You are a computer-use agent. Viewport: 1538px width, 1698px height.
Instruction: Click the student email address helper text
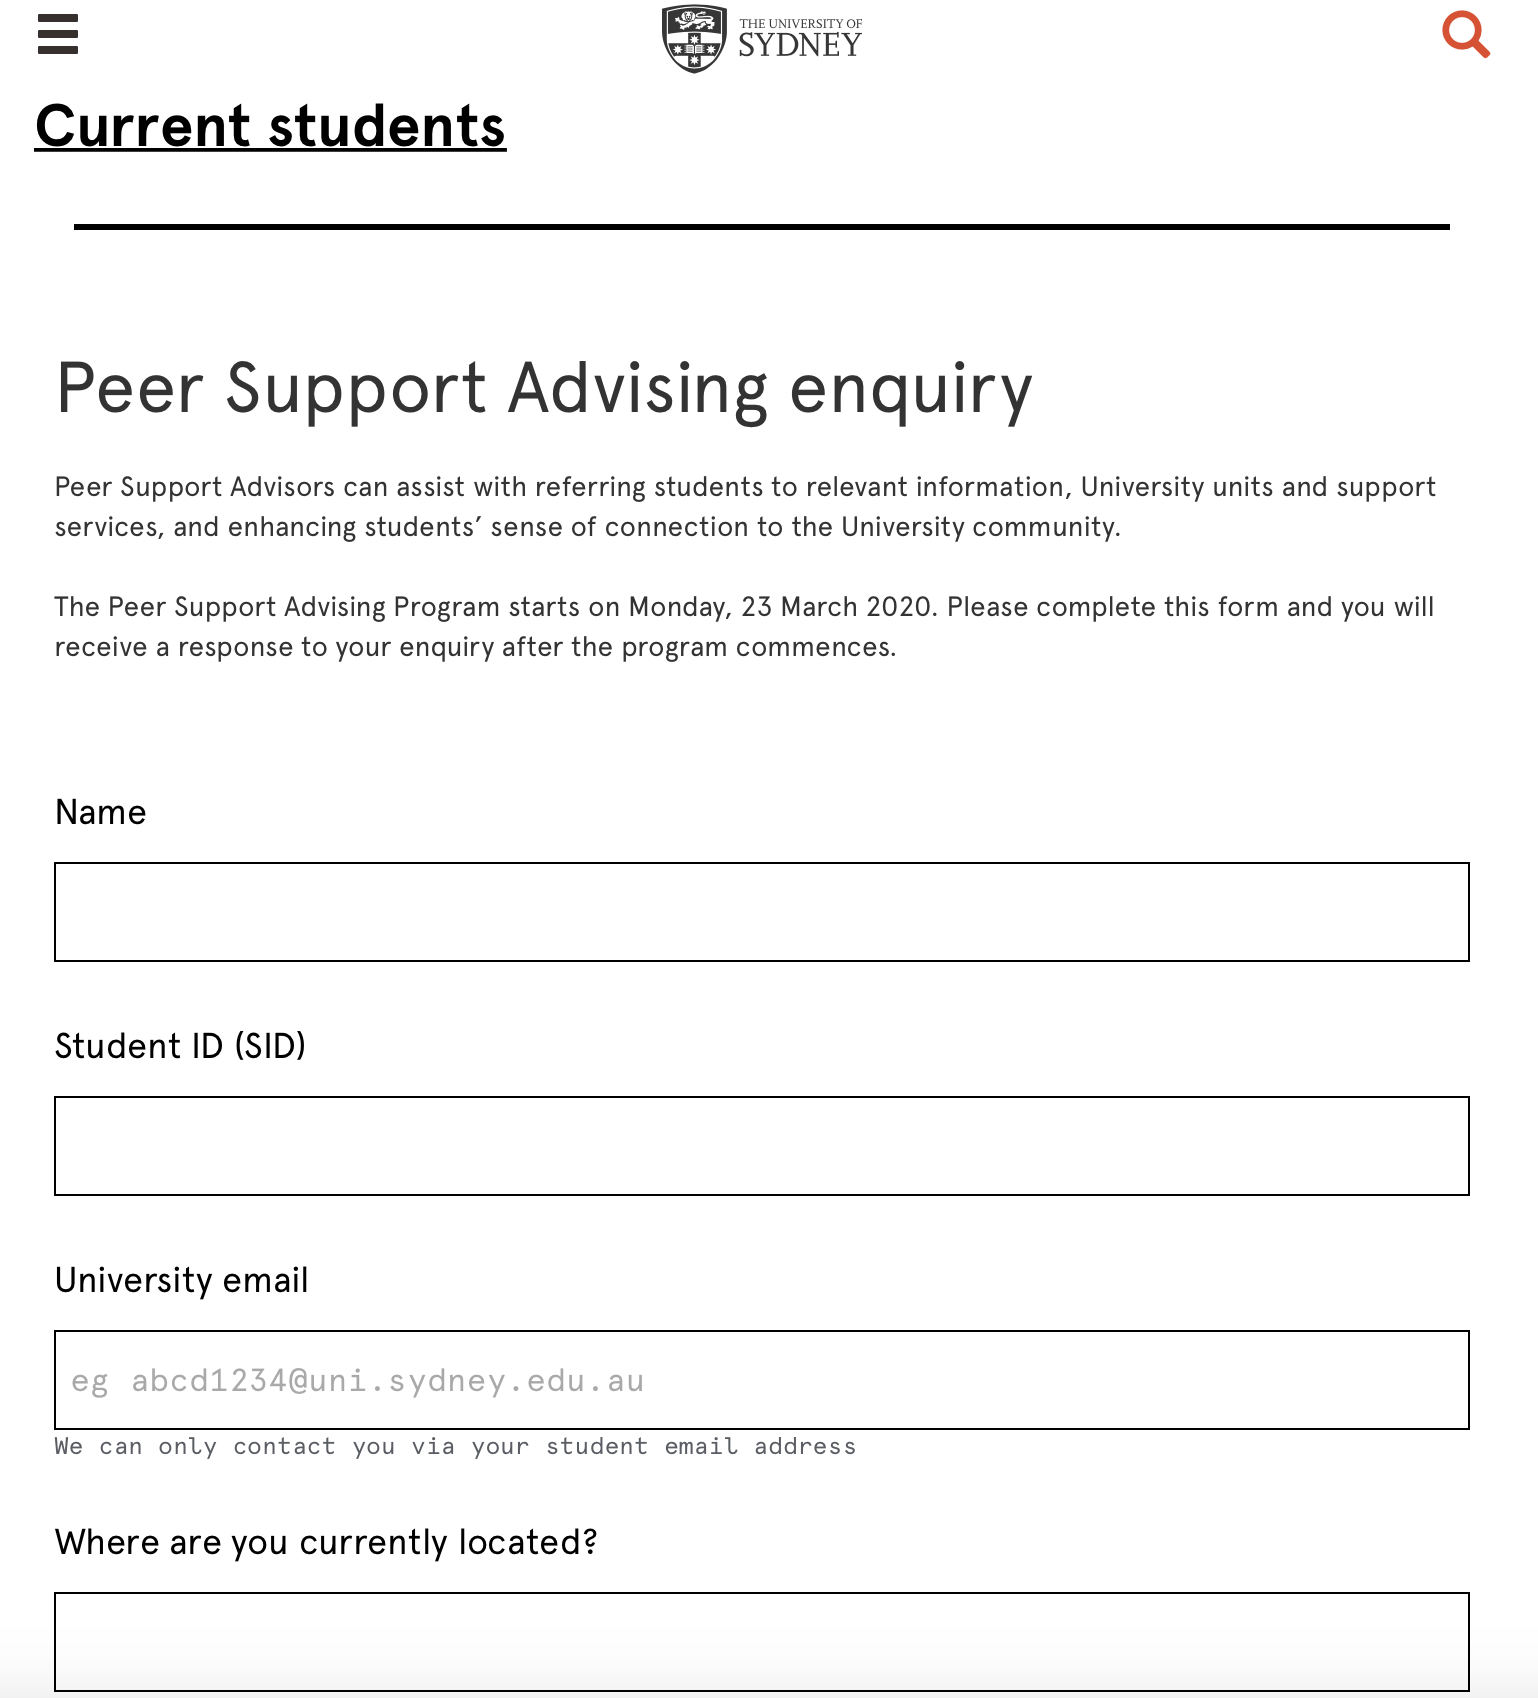(455, 1446)
